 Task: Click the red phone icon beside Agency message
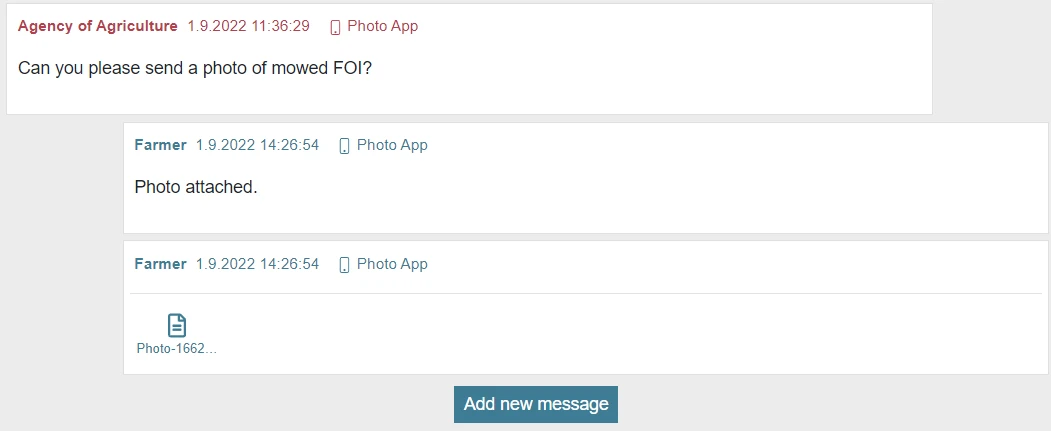click(x=335, y=27)
